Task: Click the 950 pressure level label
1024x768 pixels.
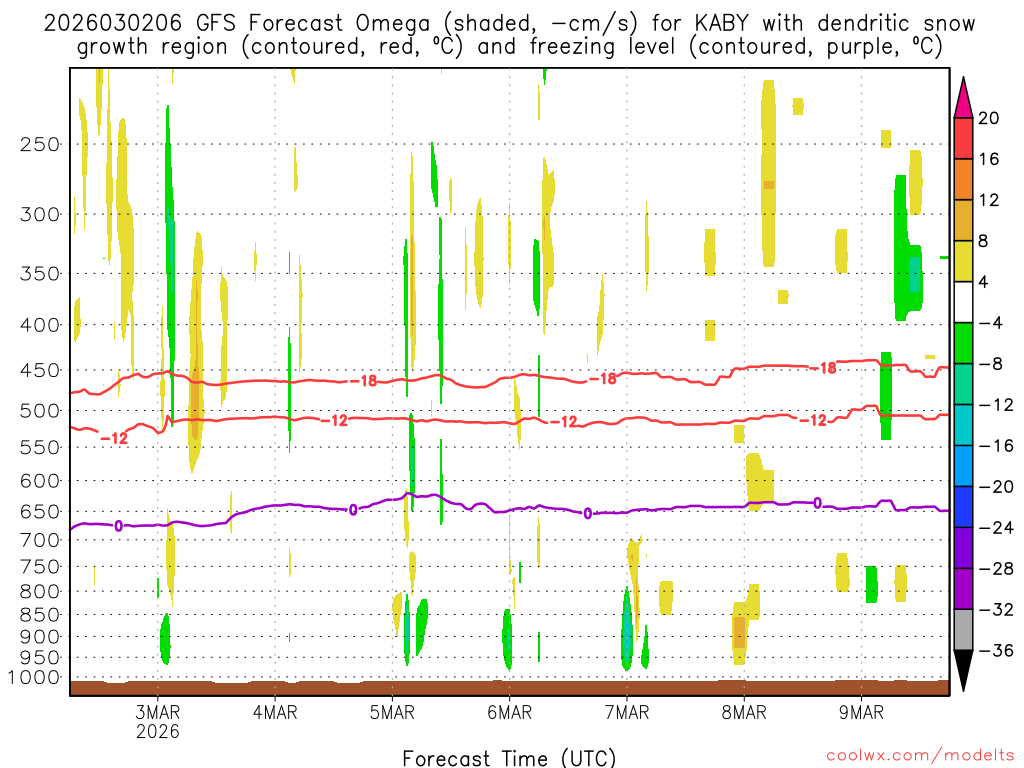Action: click(x=40, y=658)
